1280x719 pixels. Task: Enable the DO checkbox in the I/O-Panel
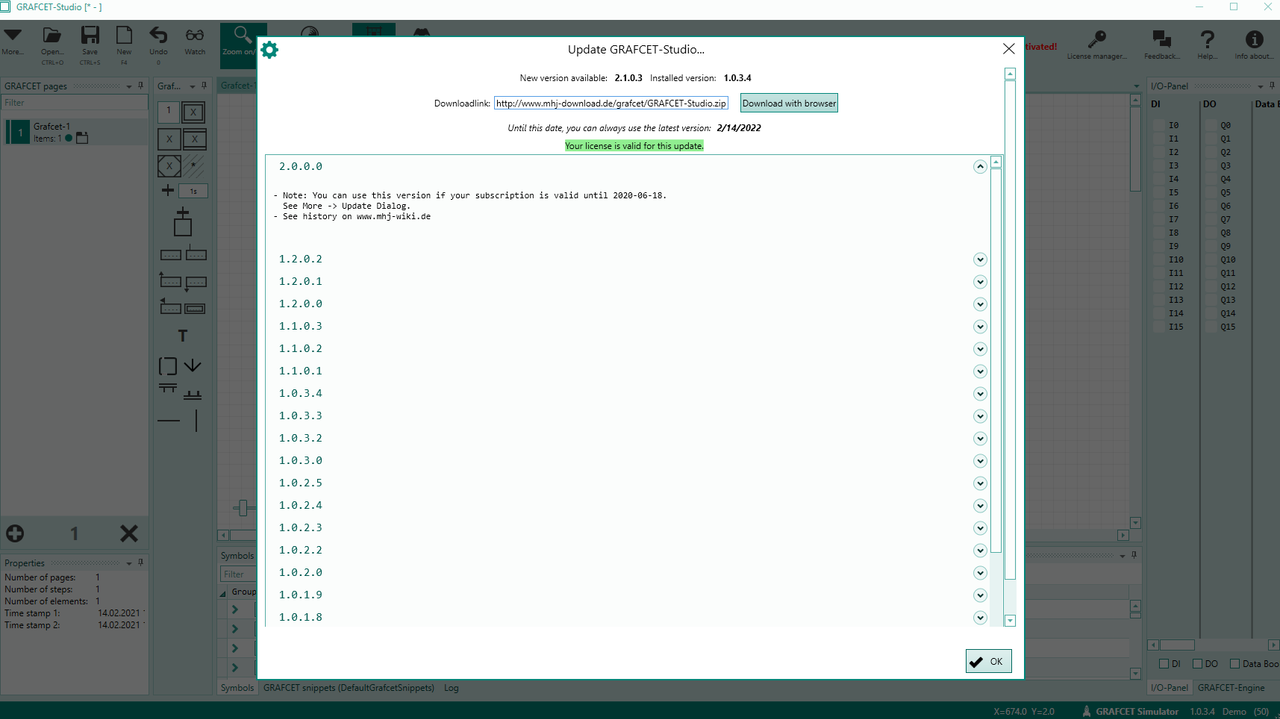1198,664
